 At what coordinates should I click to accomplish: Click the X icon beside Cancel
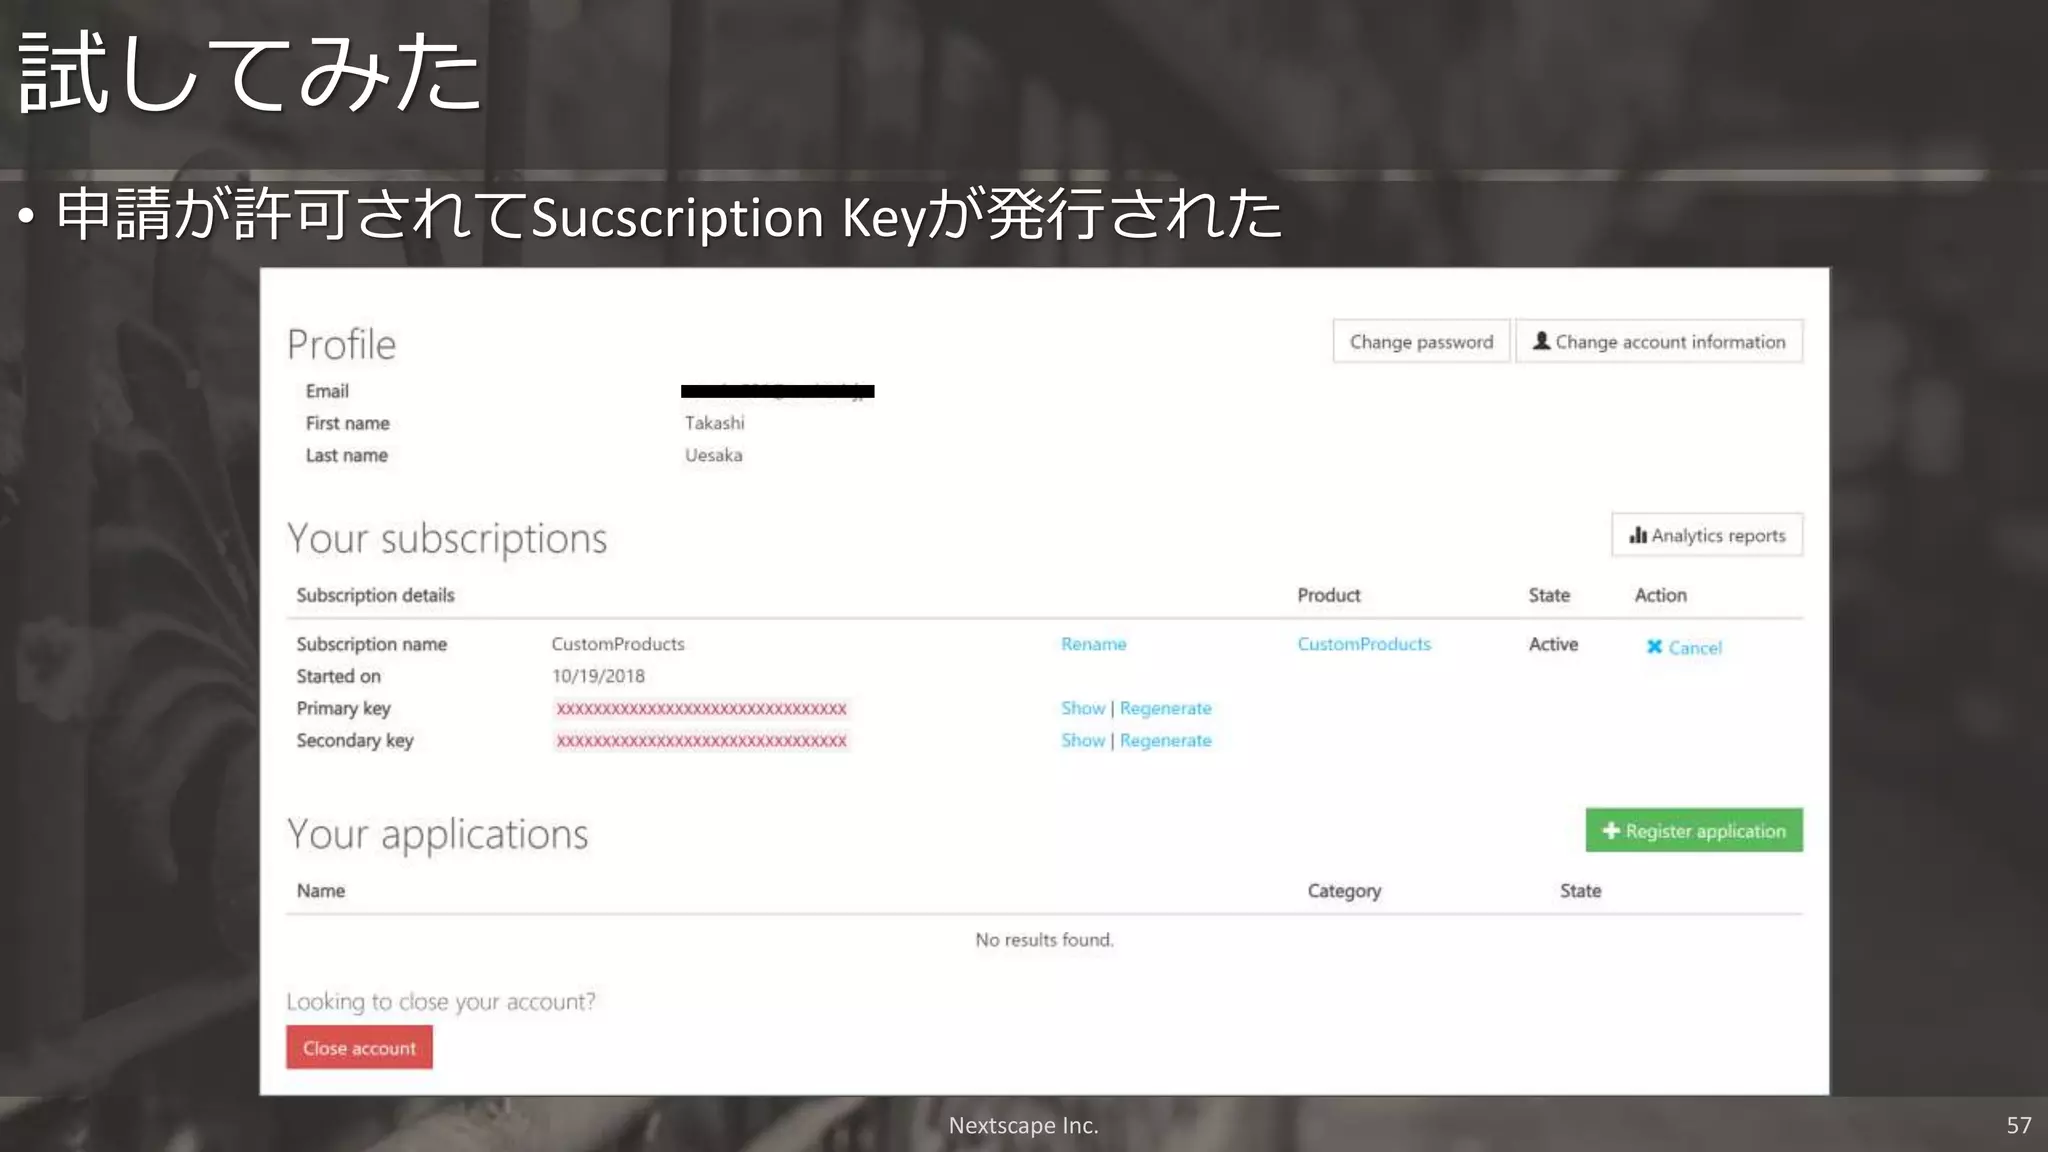[1654, 647]
